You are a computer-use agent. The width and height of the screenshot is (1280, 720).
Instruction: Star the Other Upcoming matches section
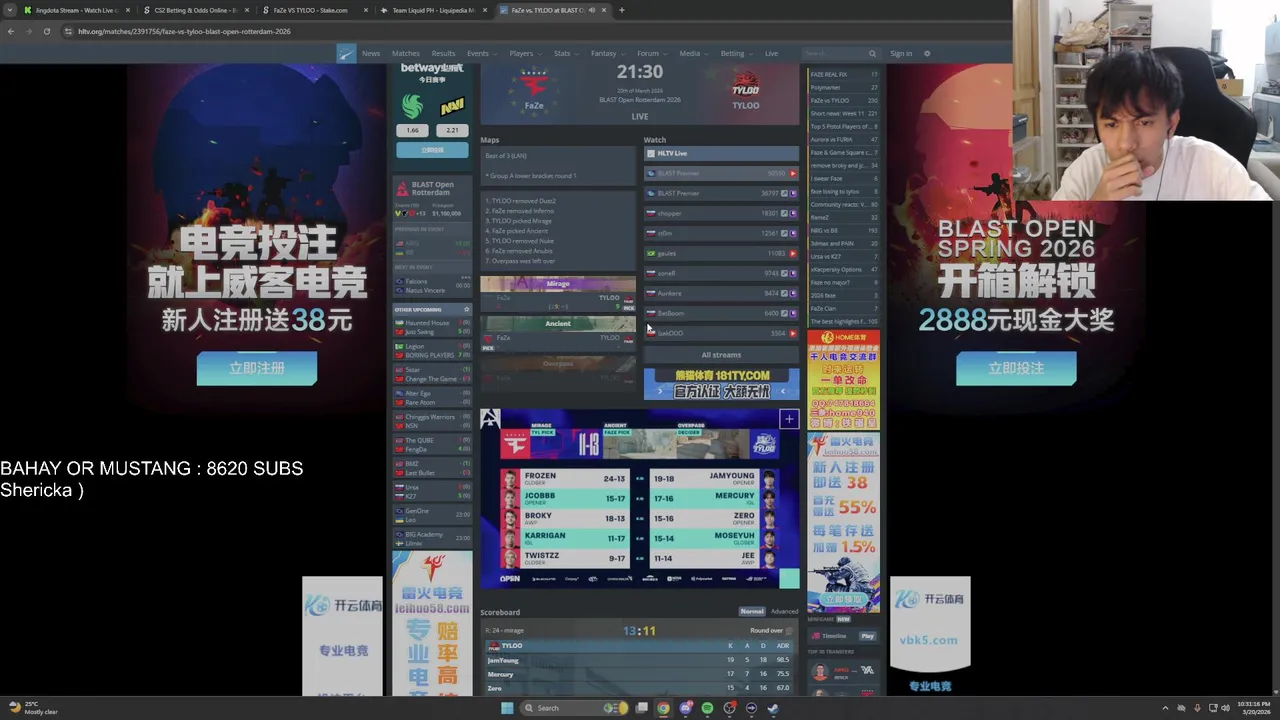click(466, 309)
